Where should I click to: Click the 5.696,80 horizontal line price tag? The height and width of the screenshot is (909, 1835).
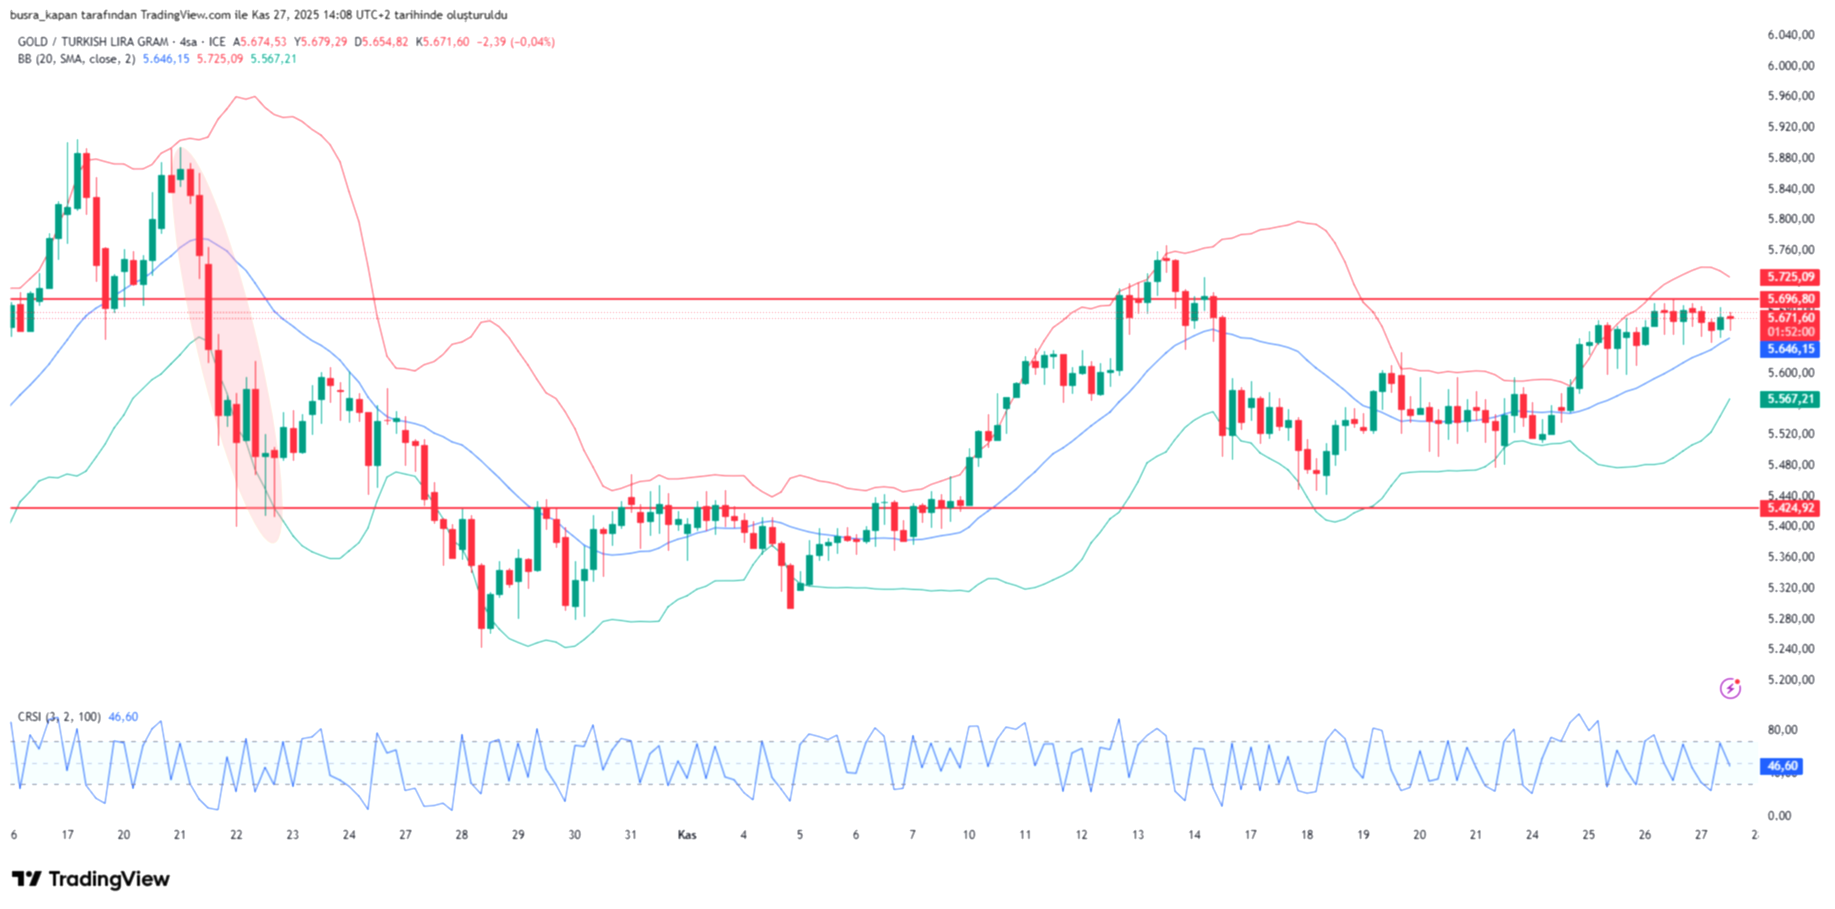[1789, 299]
